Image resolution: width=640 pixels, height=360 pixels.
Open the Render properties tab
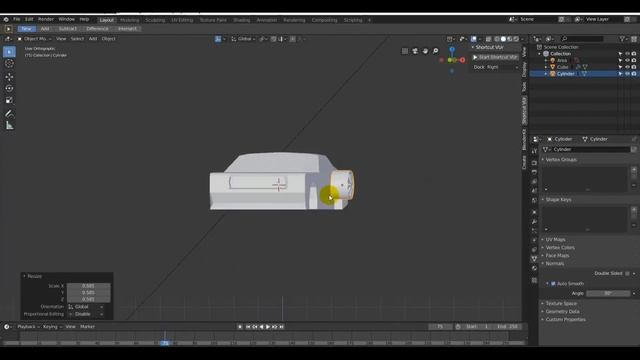[534, 163]
